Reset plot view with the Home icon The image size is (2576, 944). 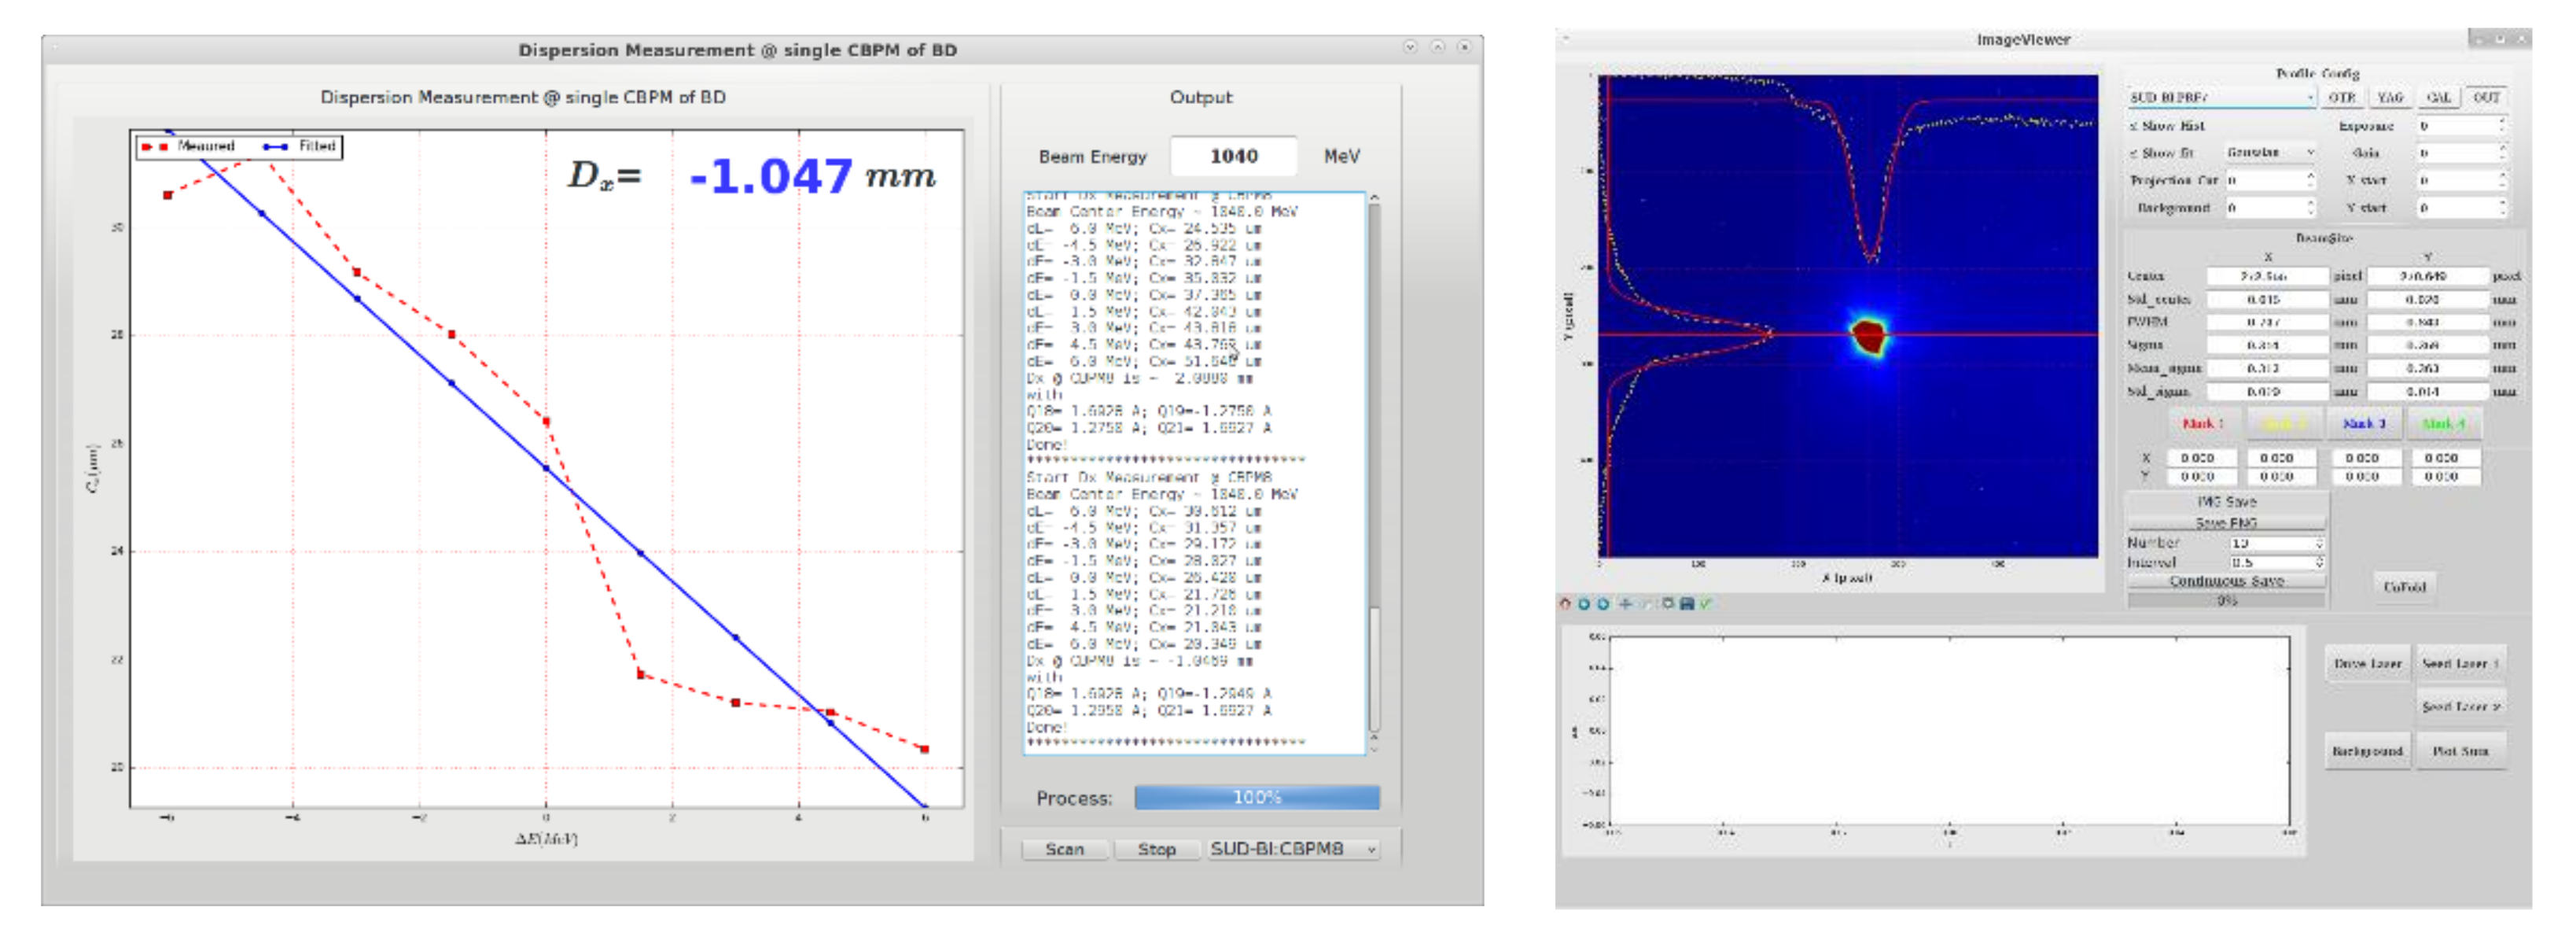pos(1565,604)
